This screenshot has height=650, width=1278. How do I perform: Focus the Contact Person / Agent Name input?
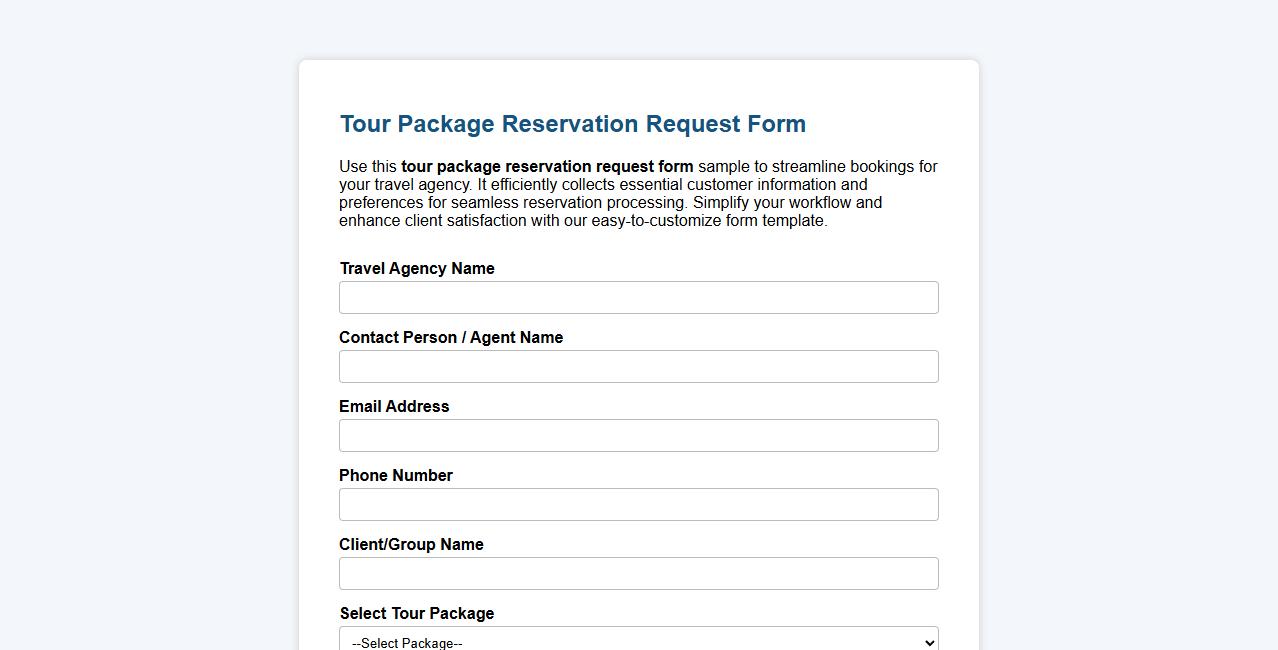click(x=638, y=366)
